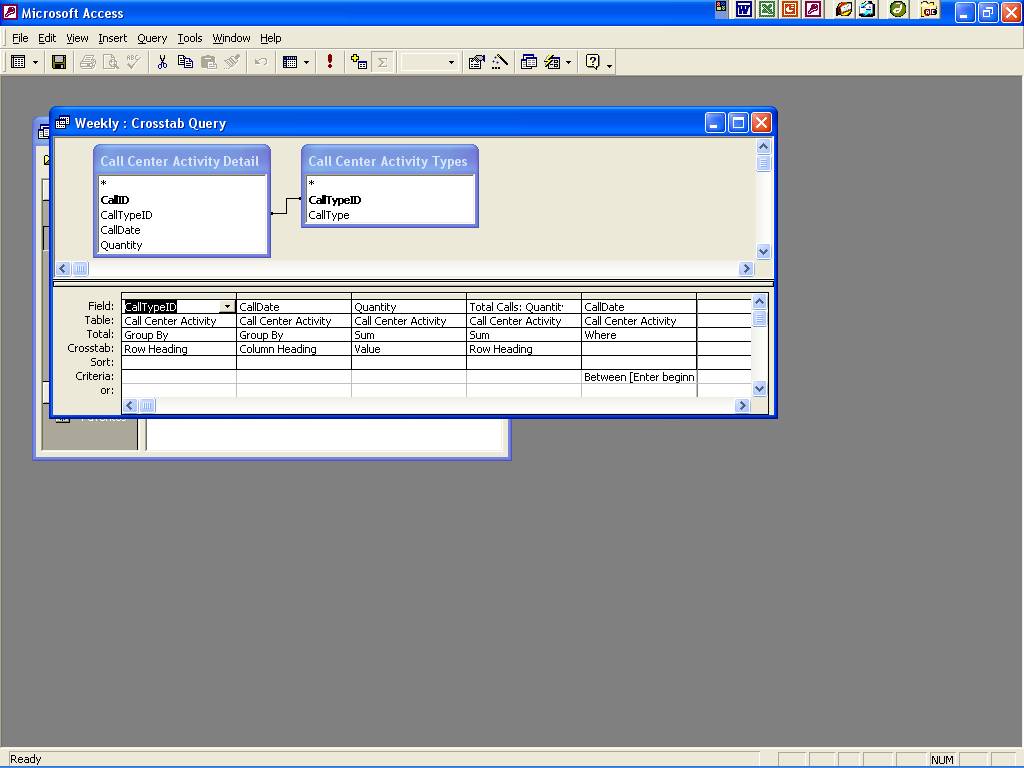Click the Save icon in the toolbar
The image size is (1024, 768).
(59, 62)
